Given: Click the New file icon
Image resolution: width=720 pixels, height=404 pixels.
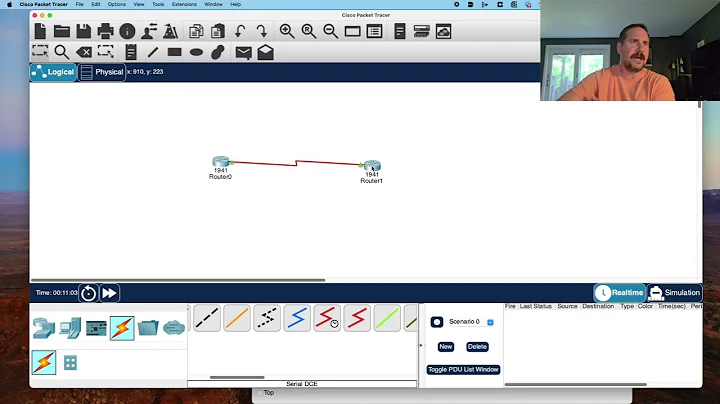Looking at the screenshot, I should [40, 31].
